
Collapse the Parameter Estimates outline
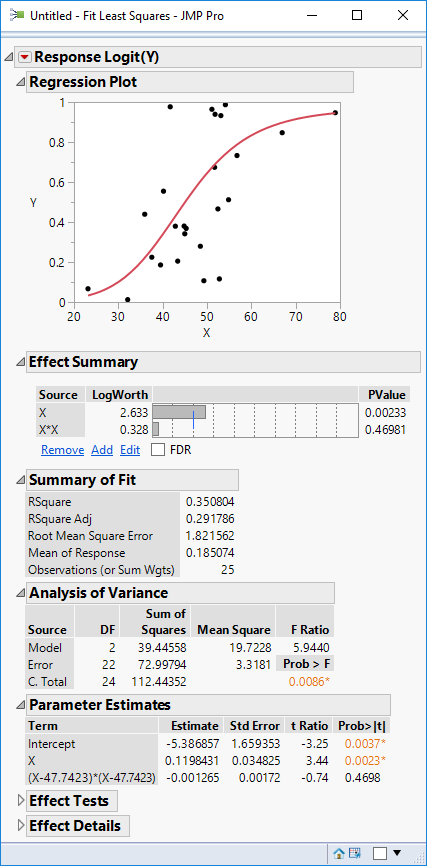point(20,705)
